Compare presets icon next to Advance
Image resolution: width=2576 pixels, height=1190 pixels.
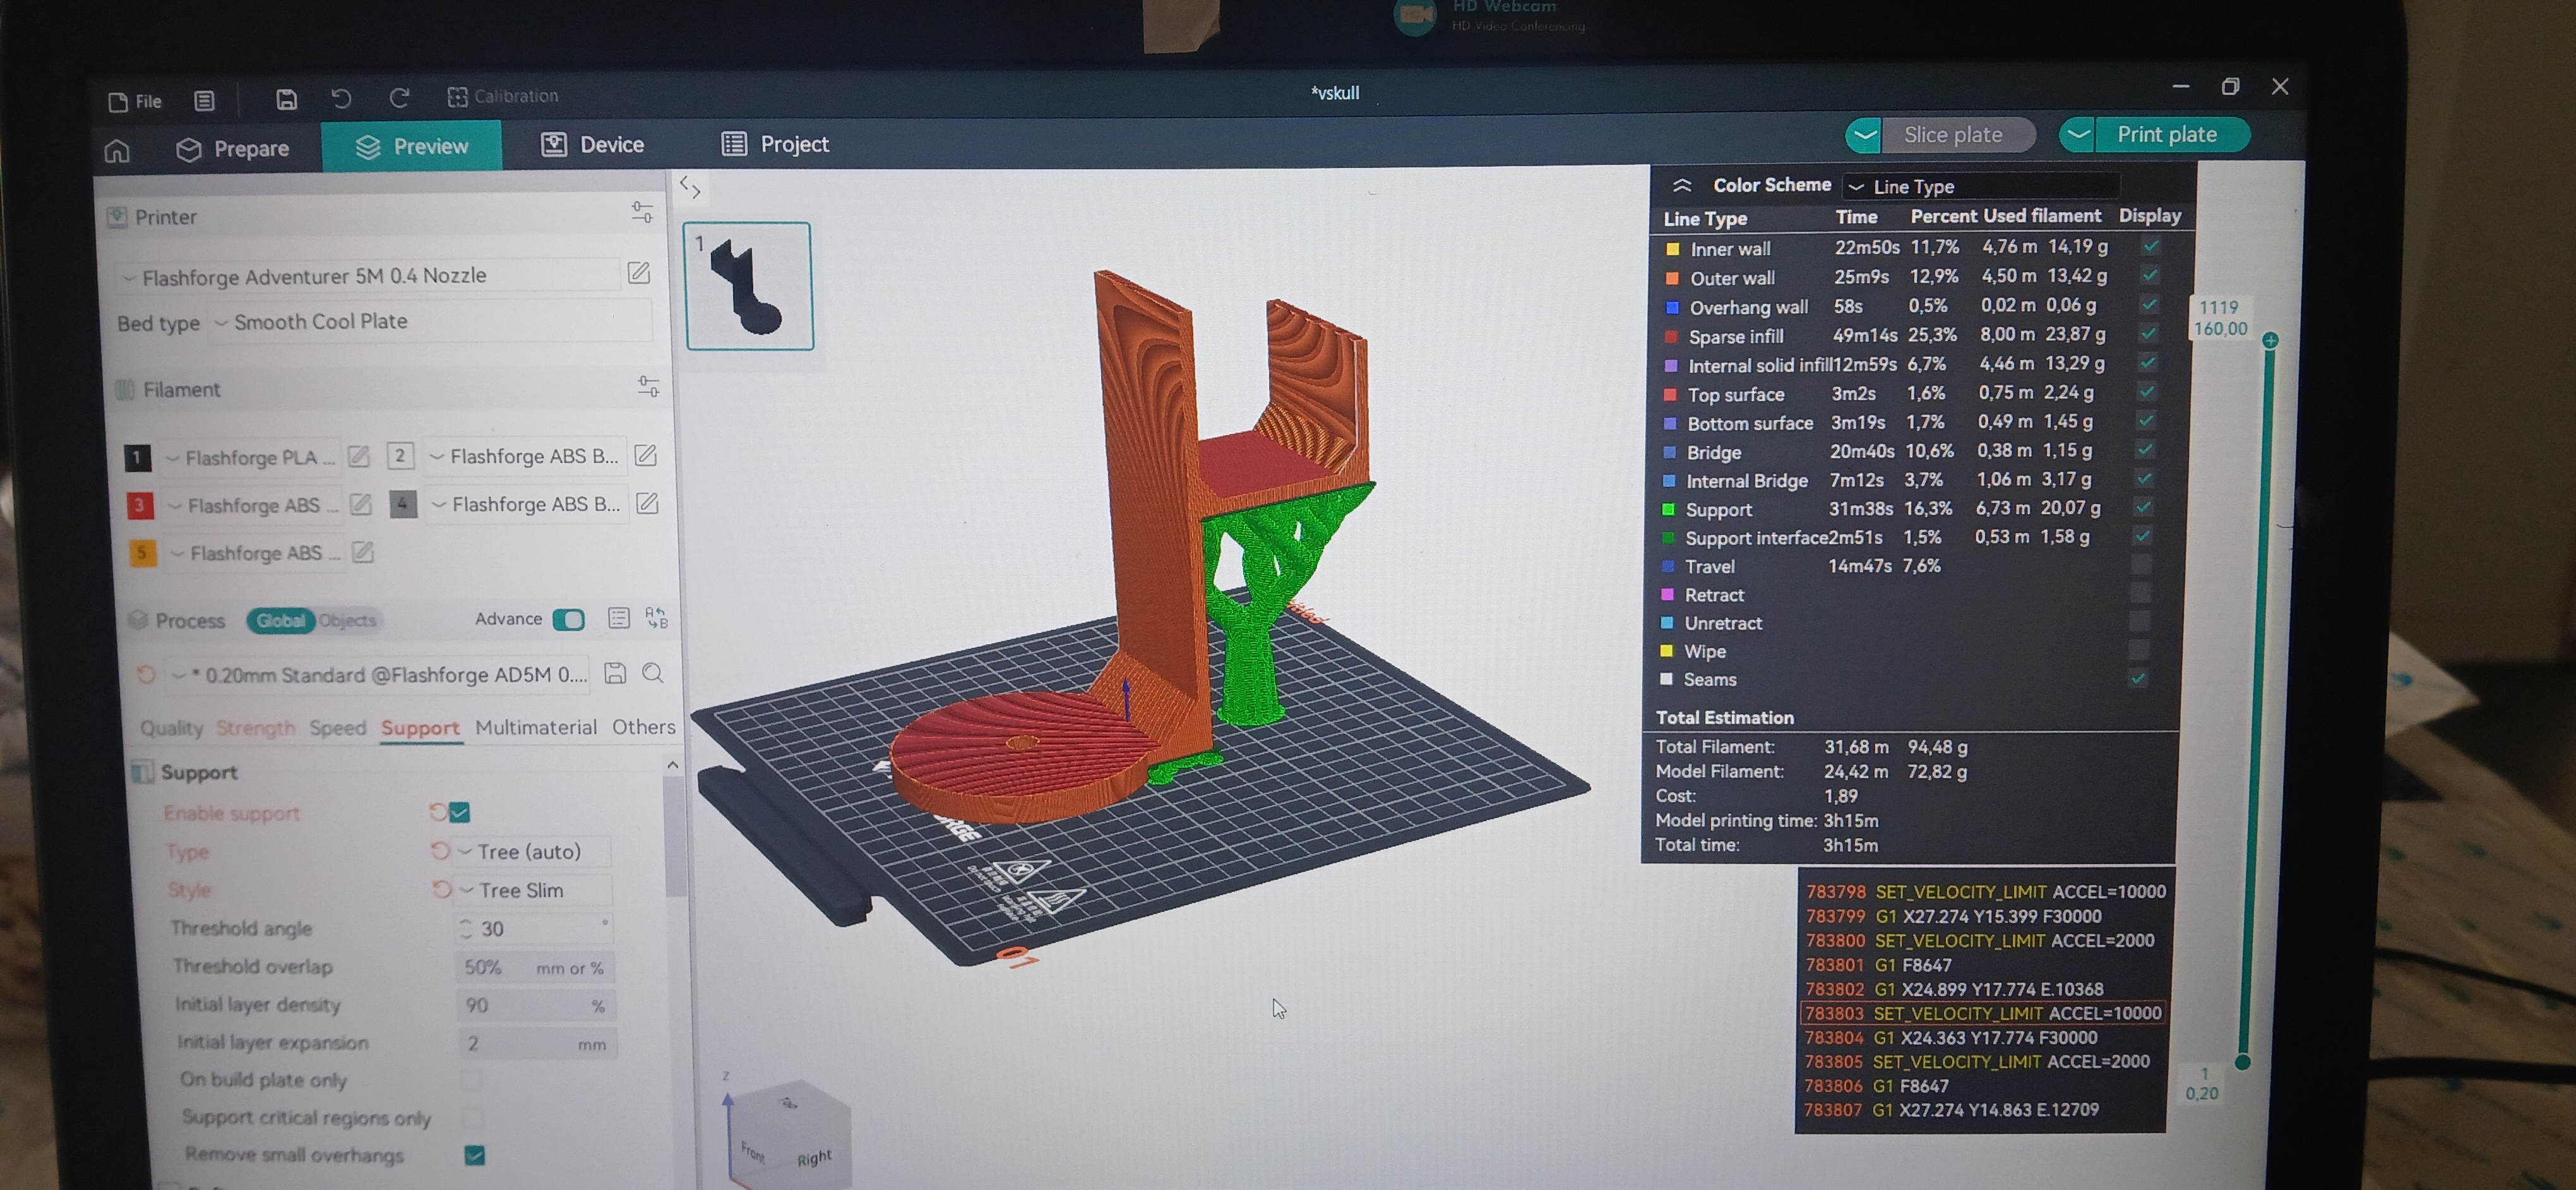click(x=657, y=618)
